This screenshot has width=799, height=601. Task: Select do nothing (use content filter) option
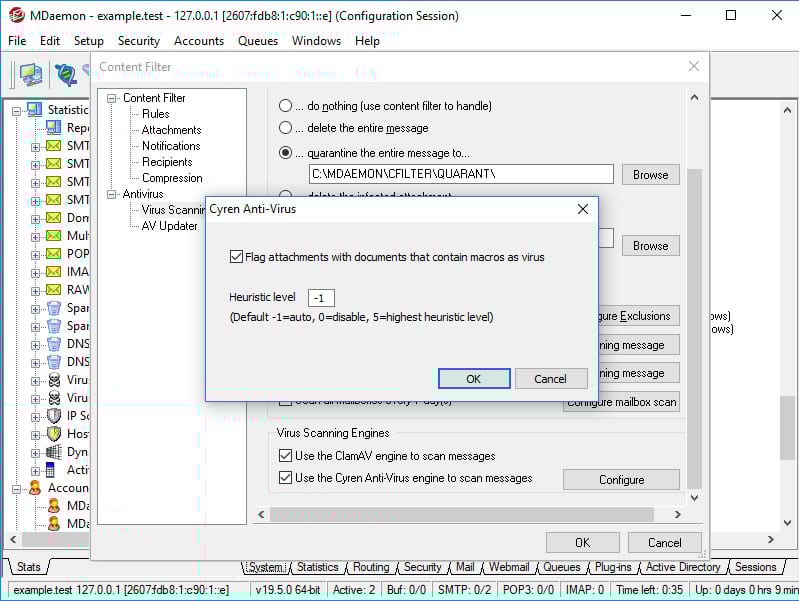[285, 106]
